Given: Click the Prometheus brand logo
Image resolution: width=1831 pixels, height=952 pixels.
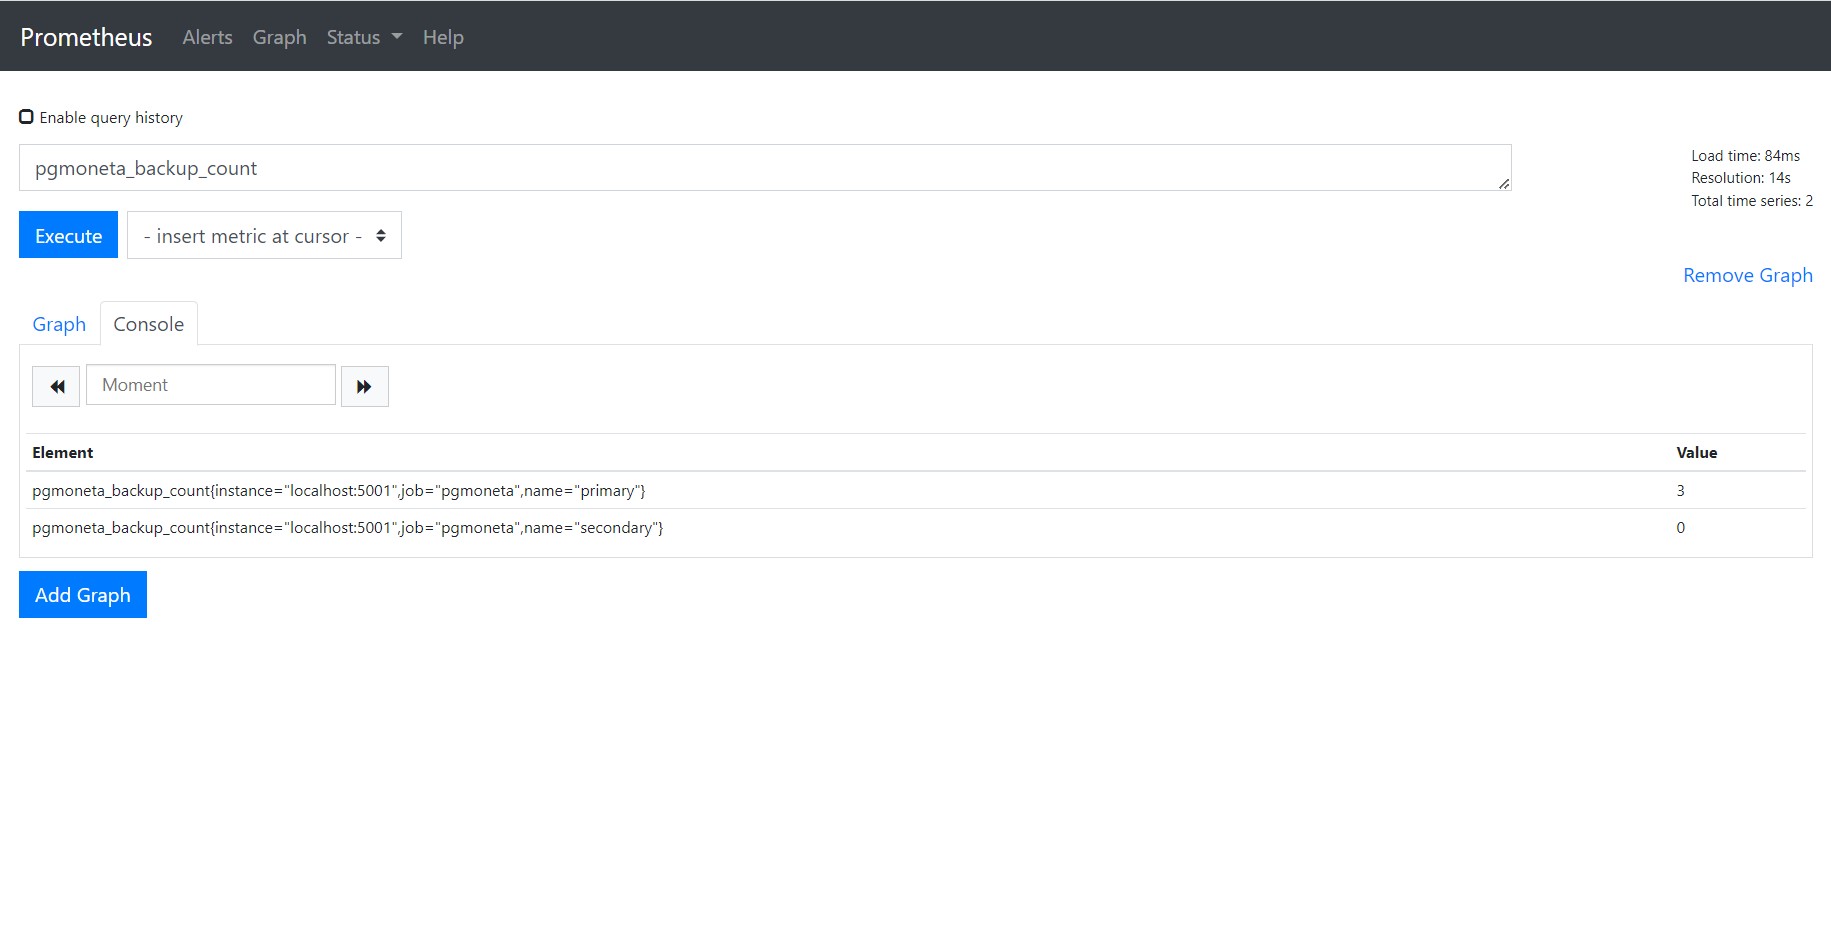Looking at the screenshot, I should coord(86,37).
